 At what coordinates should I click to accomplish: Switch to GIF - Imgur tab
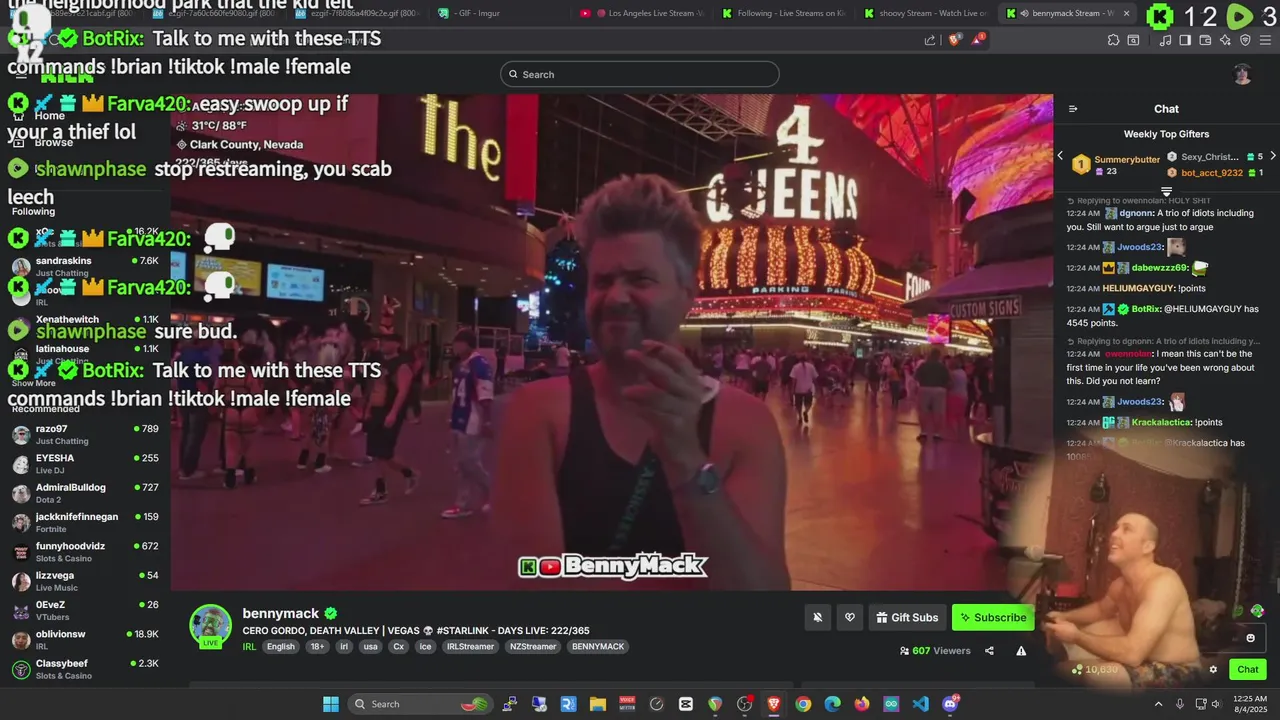pyautogui.click(x=498, y=13)
